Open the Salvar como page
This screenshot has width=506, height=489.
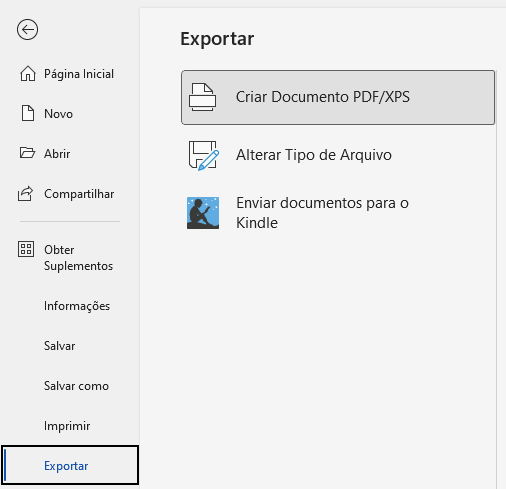[76, 386]
